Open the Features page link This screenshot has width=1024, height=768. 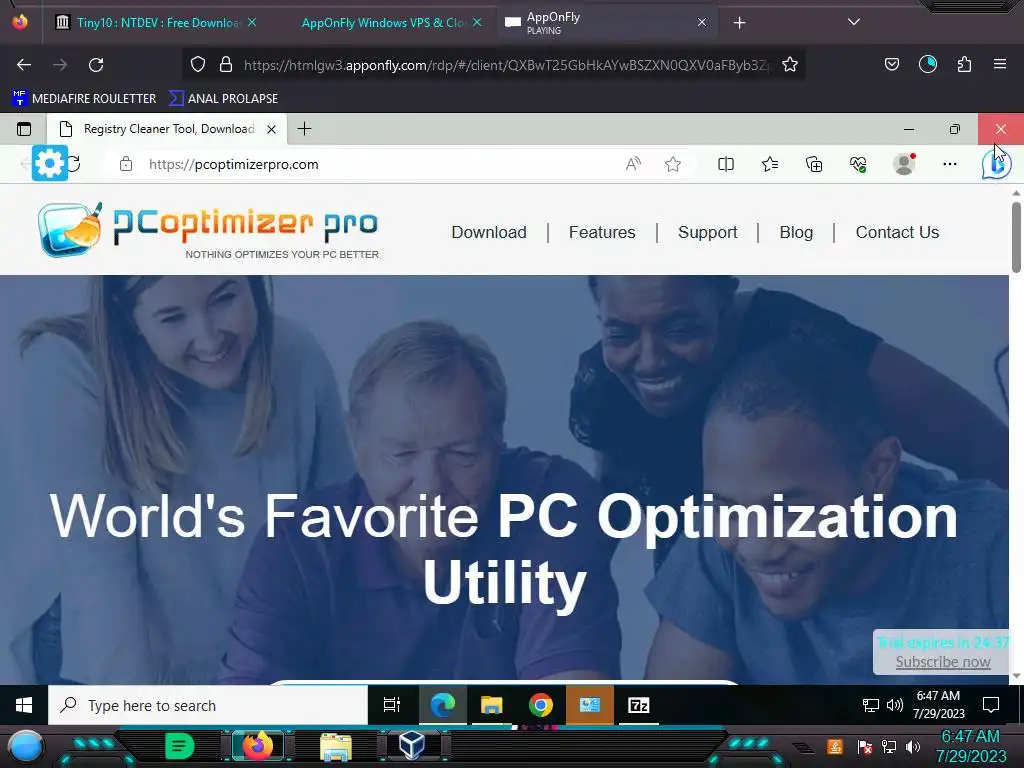[x=601, y=232]
